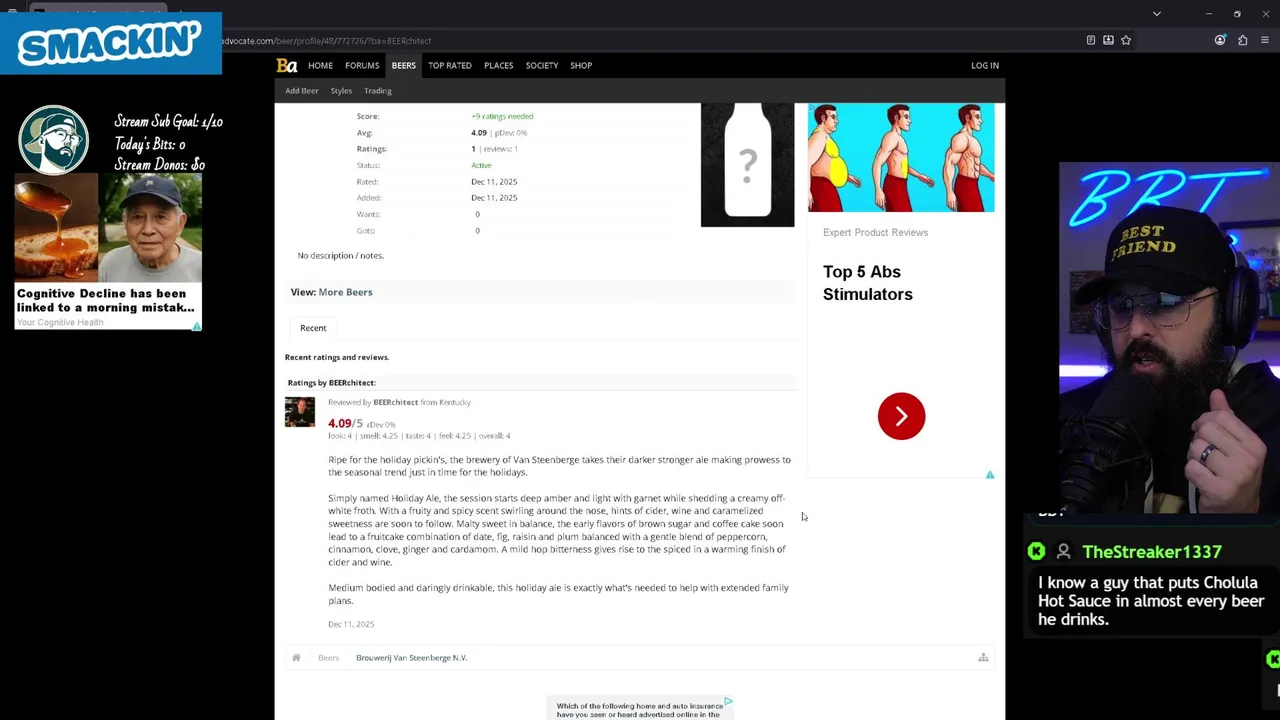Click the SMACKIN' overlay logo
This screenshot has height=720, width=1280.
pos(110,44)
